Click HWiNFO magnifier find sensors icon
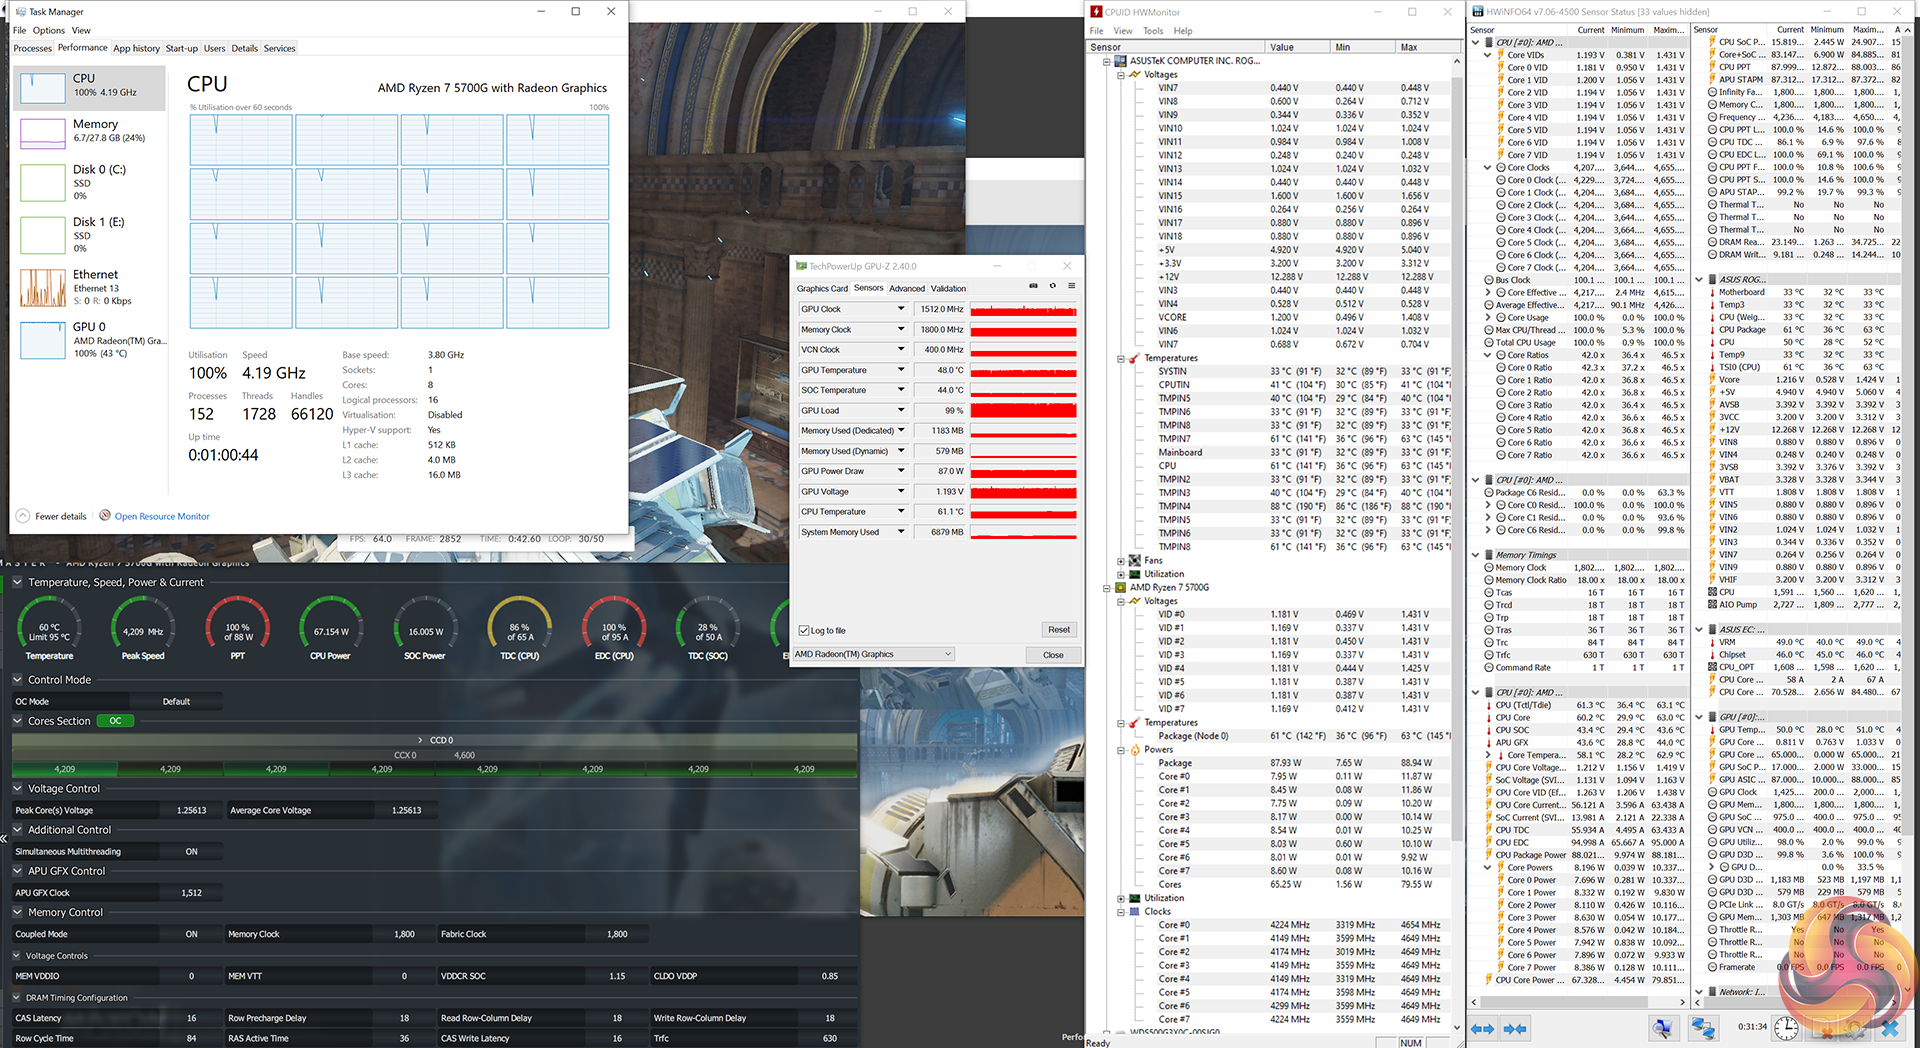 click(1662, 1028)
